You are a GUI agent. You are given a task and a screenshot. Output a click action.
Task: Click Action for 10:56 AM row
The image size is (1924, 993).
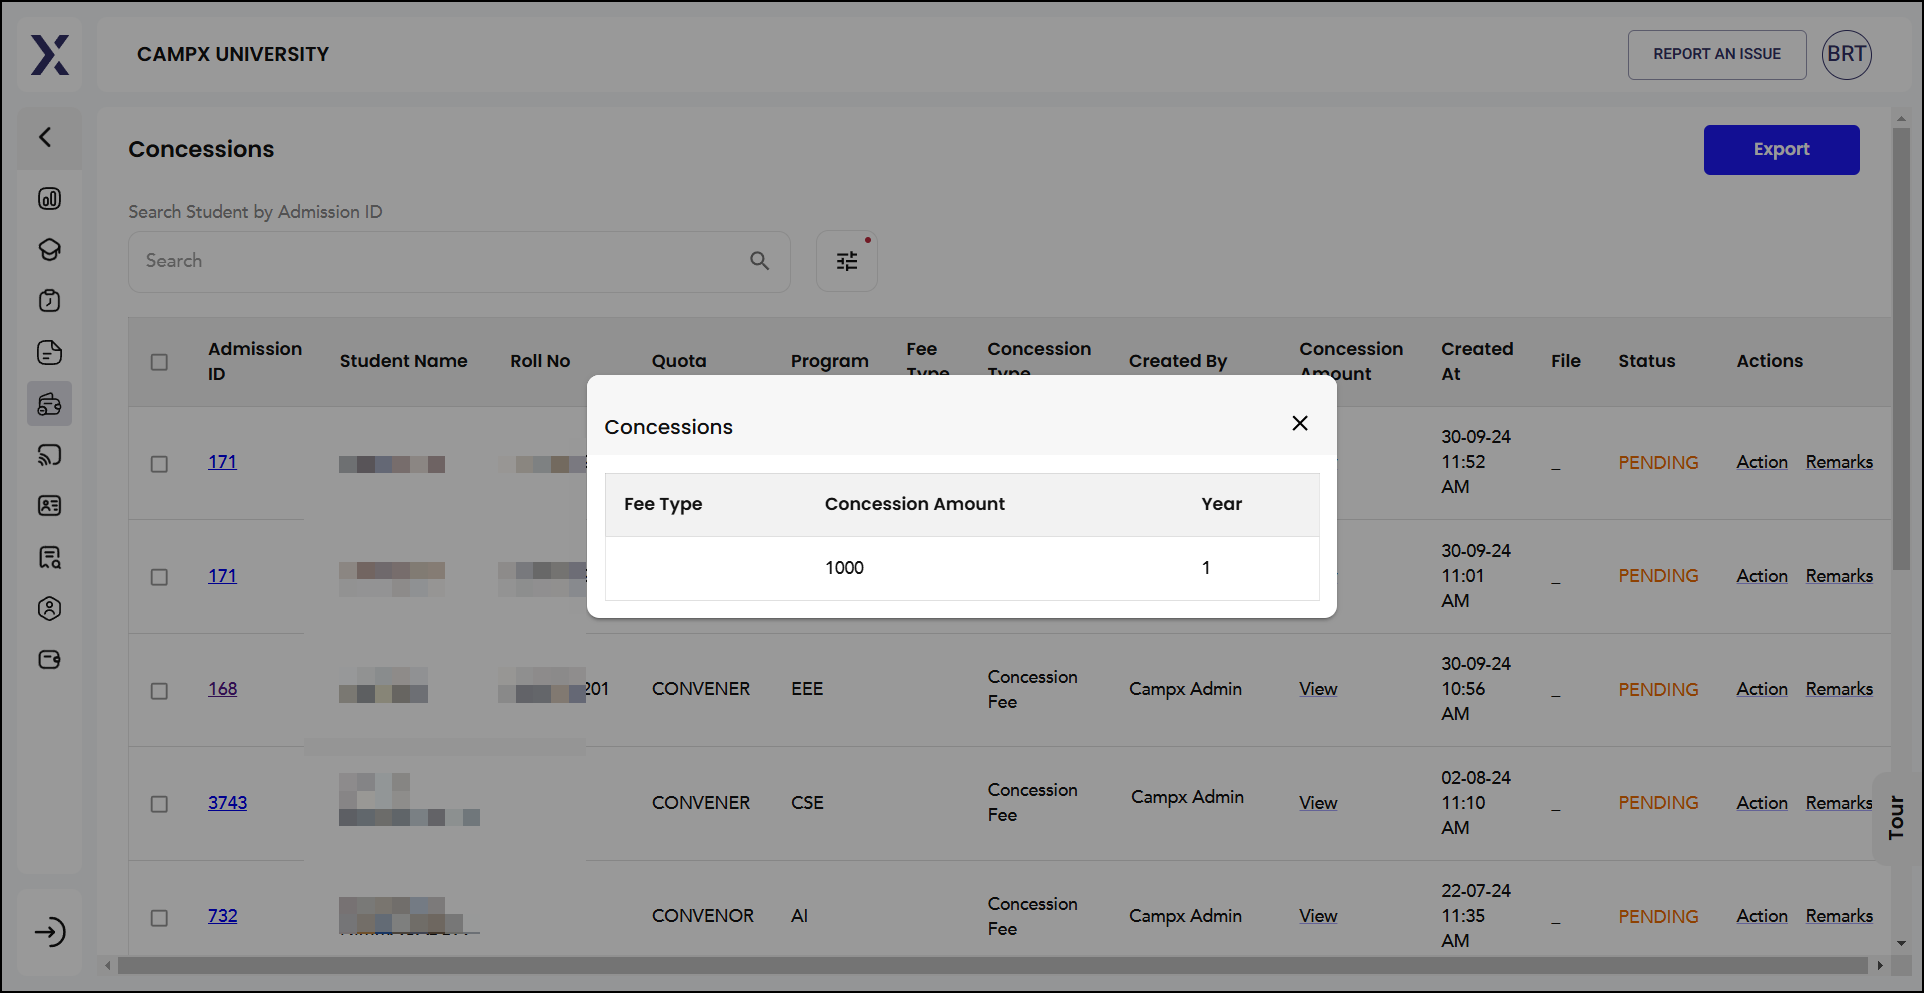click(x=1761, y=689)
